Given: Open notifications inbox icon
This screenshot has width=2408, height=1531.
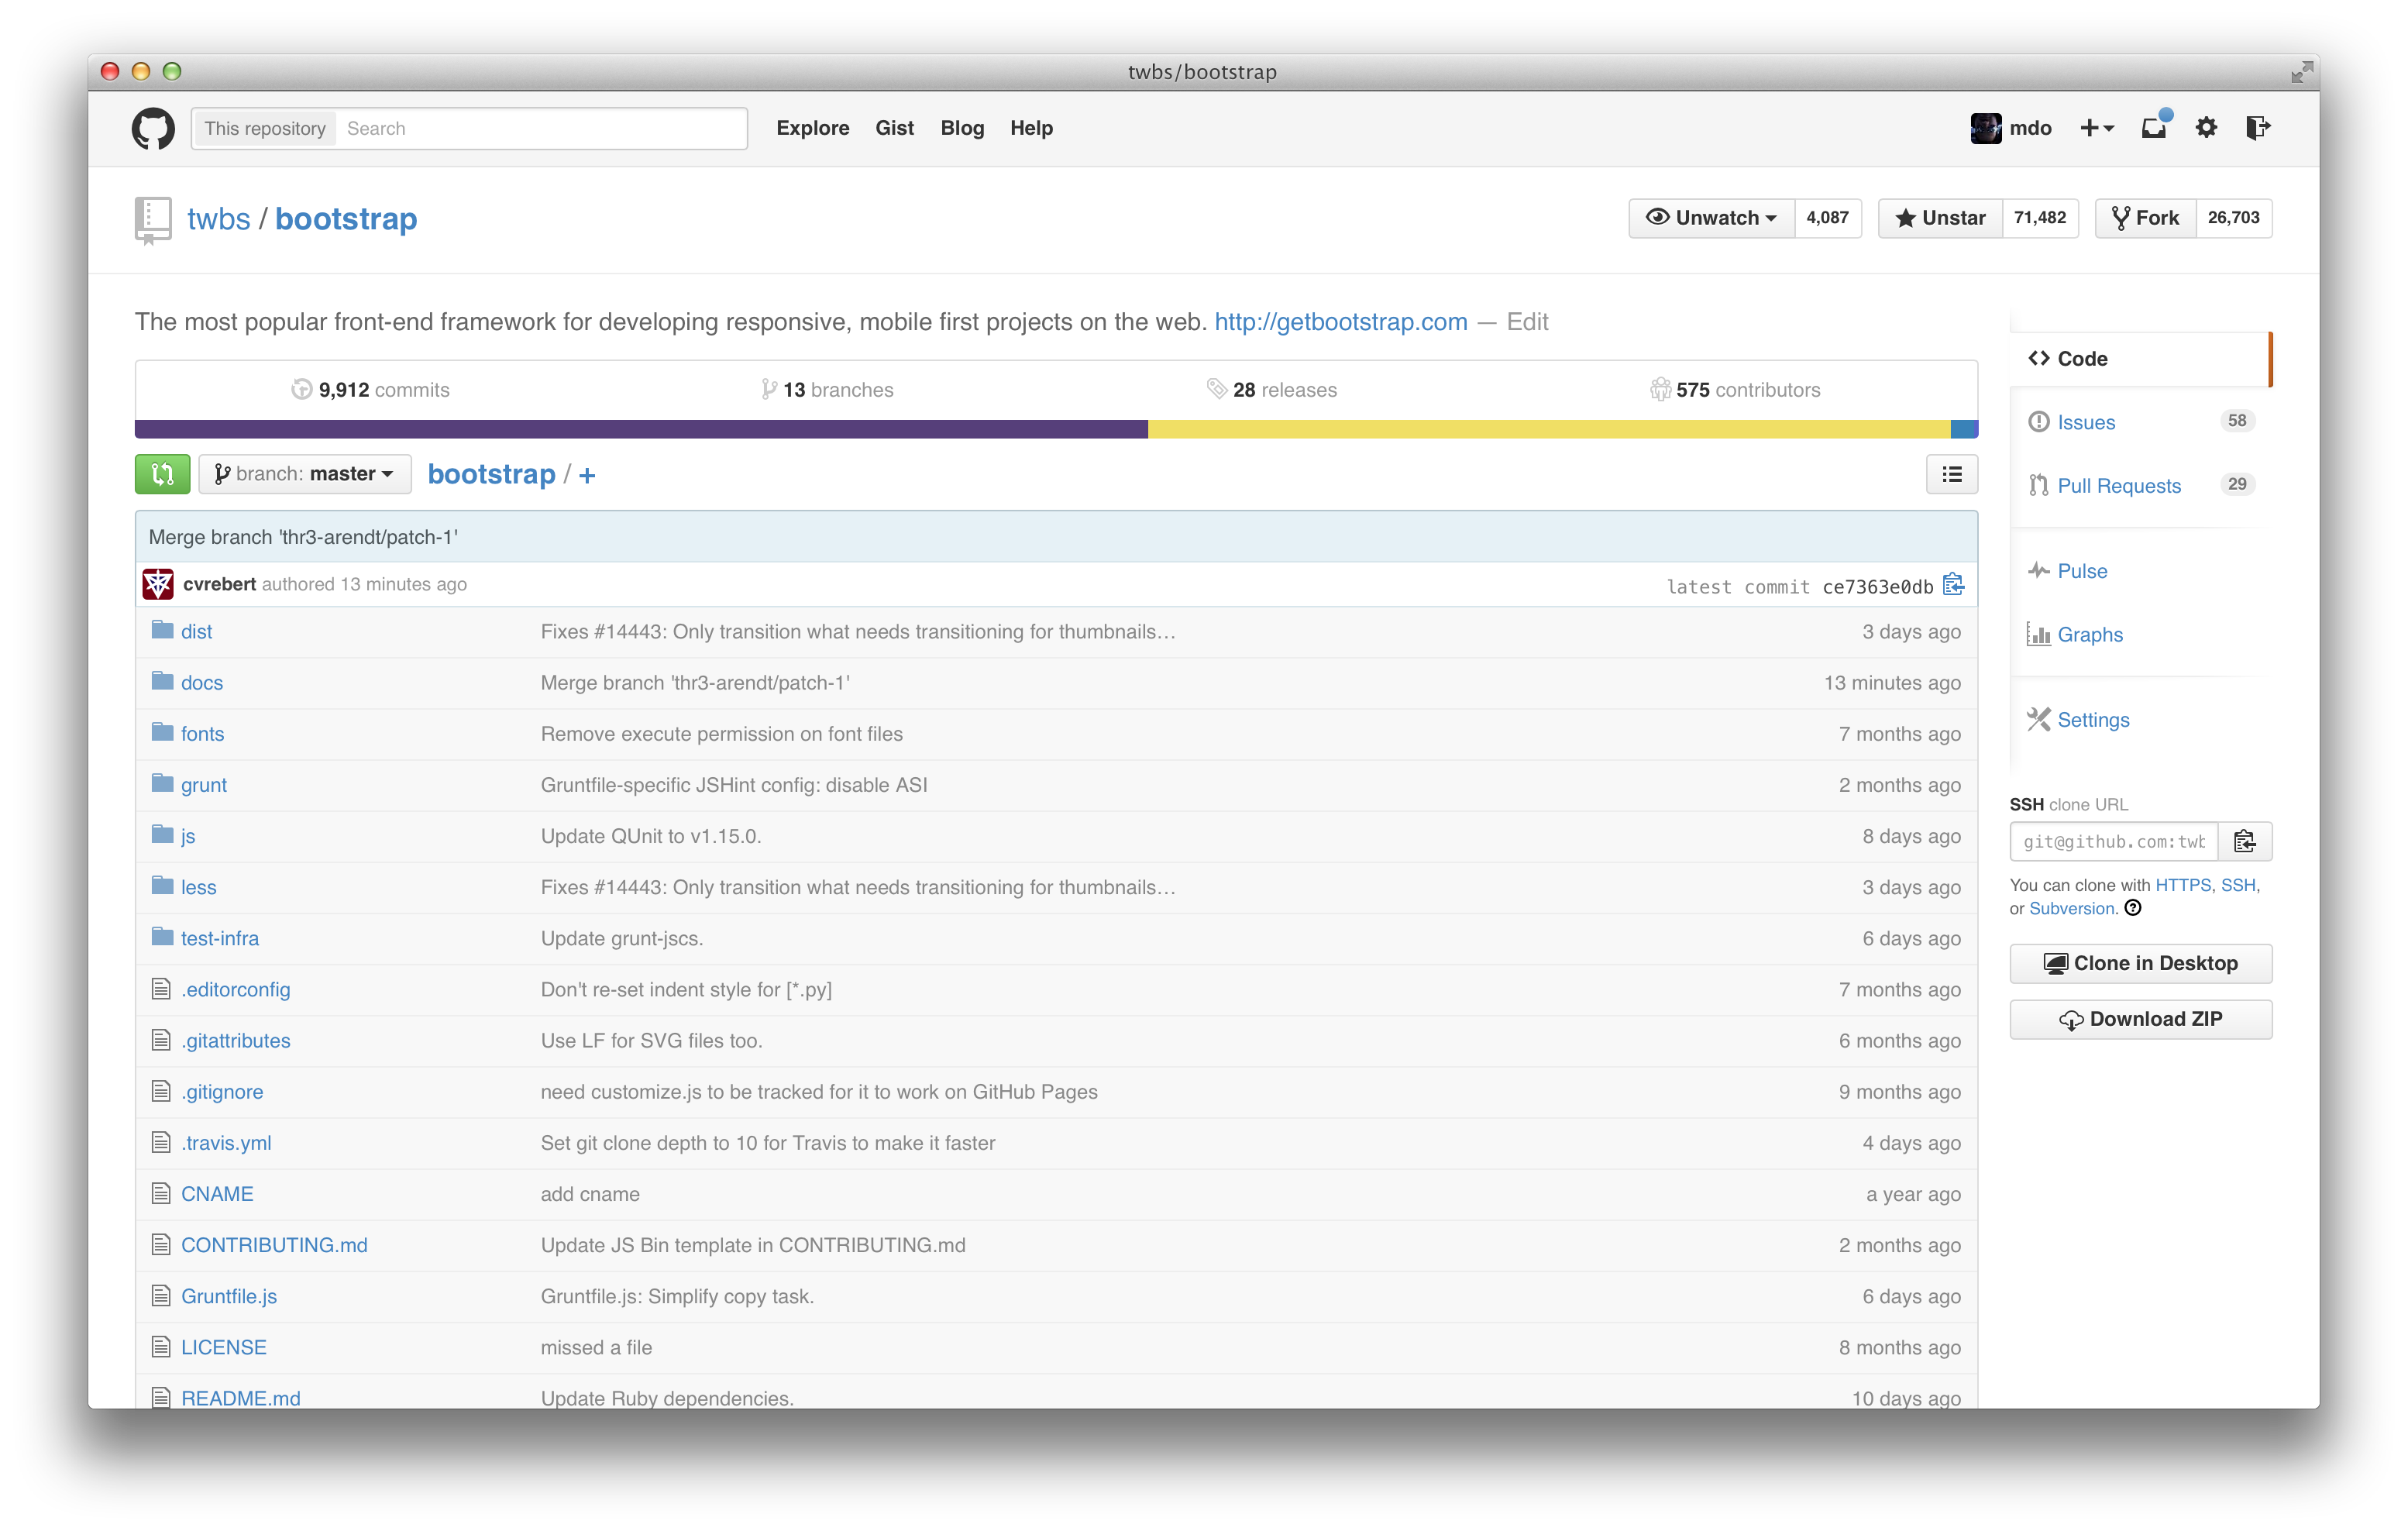Looking at the screenshot, I should [x=2155, y=127].
